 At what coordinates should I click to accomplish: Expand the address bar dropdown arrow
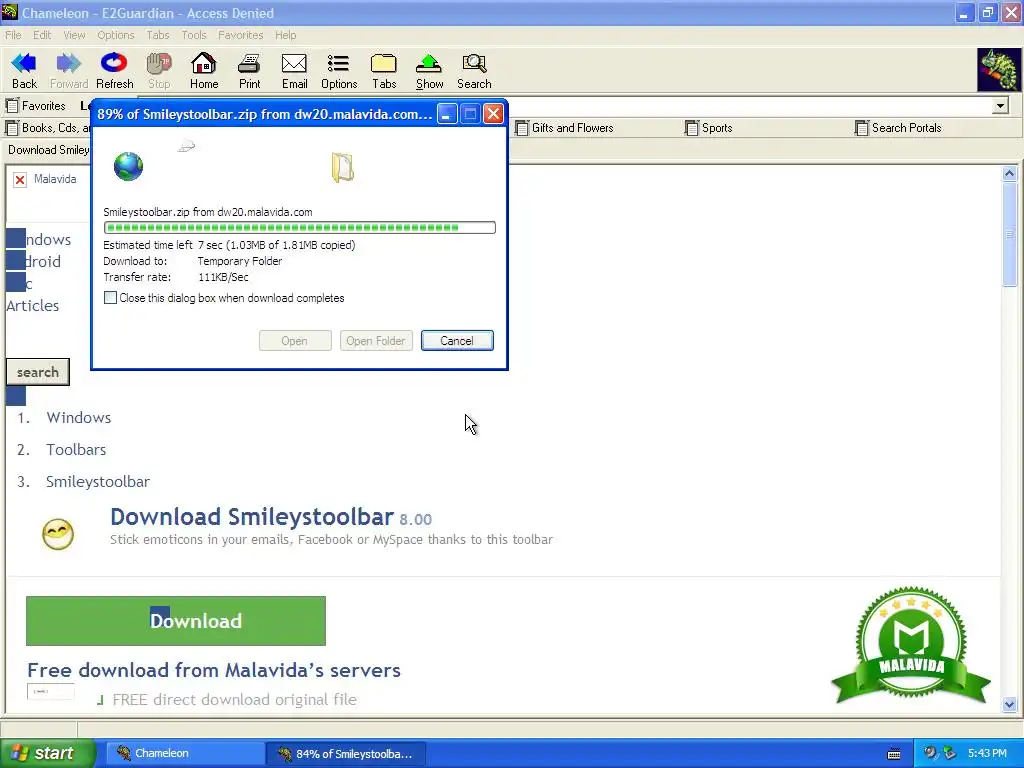[x=1000, y=106]
